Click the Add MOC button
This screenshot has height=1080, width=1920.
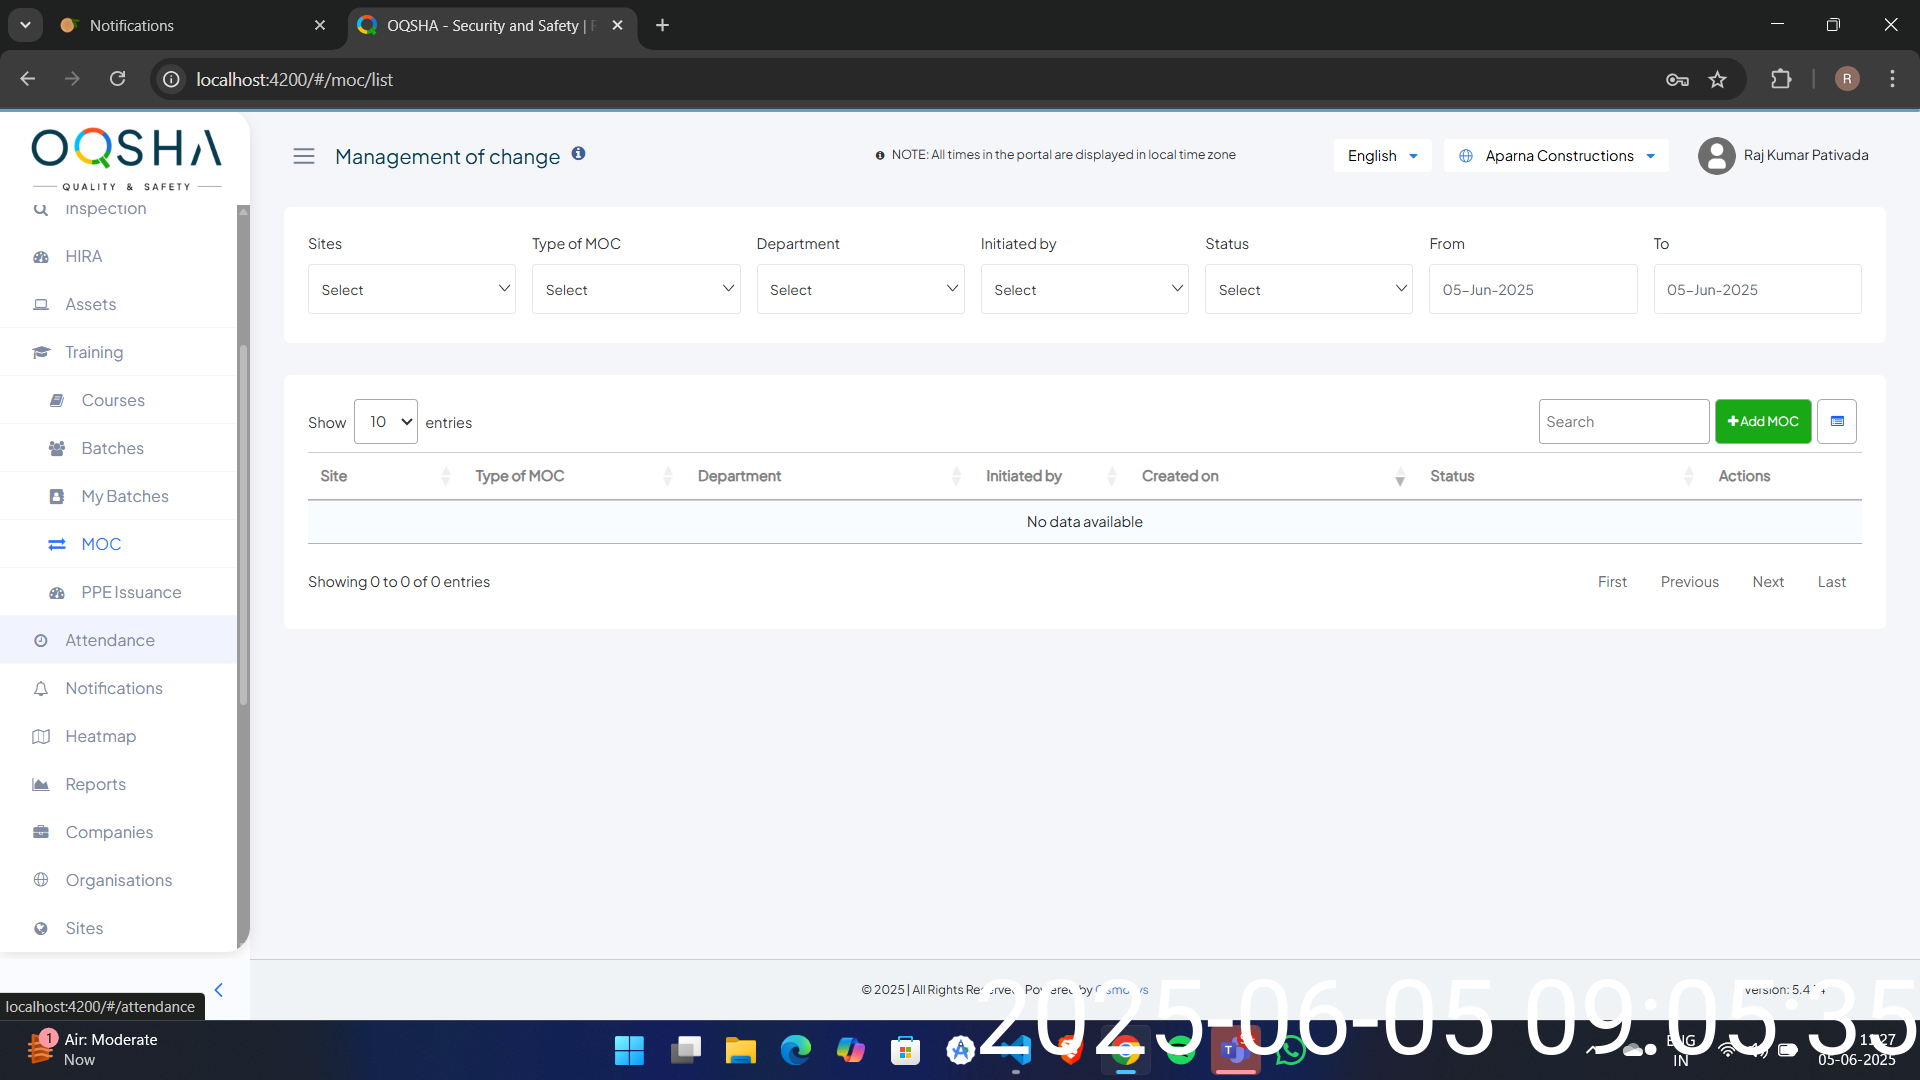click(1762, 421)
